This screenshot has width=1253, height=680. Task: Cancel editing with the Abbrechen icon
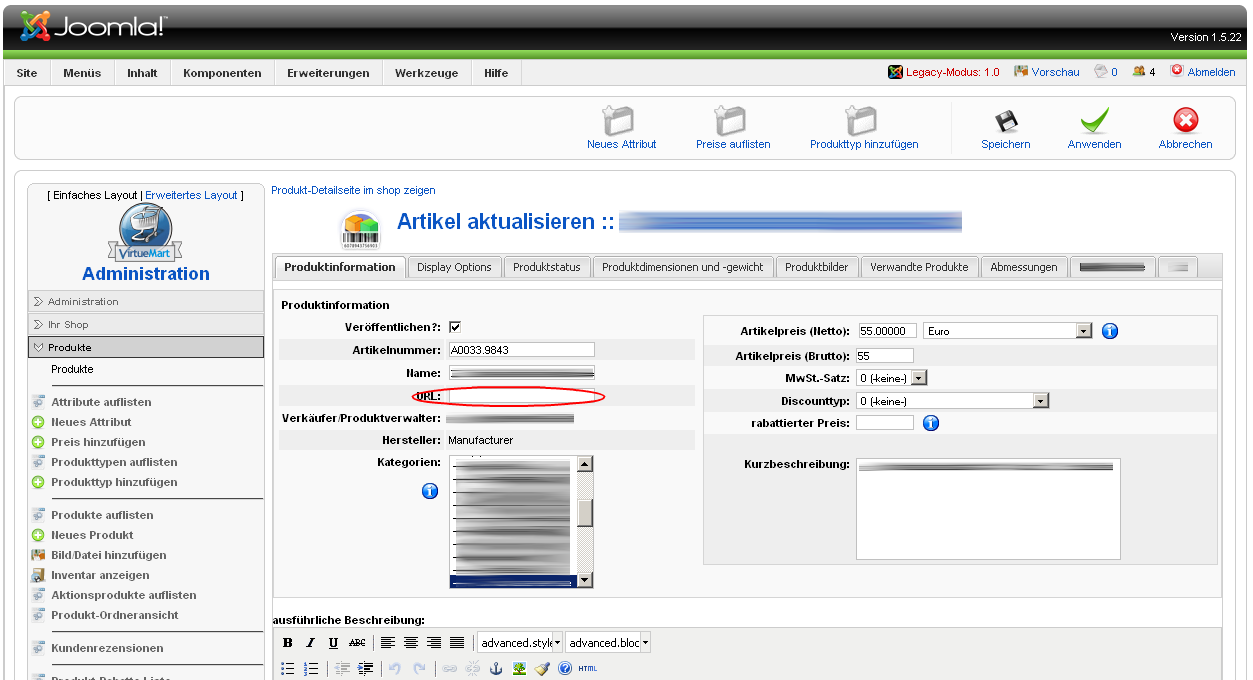1185,120
